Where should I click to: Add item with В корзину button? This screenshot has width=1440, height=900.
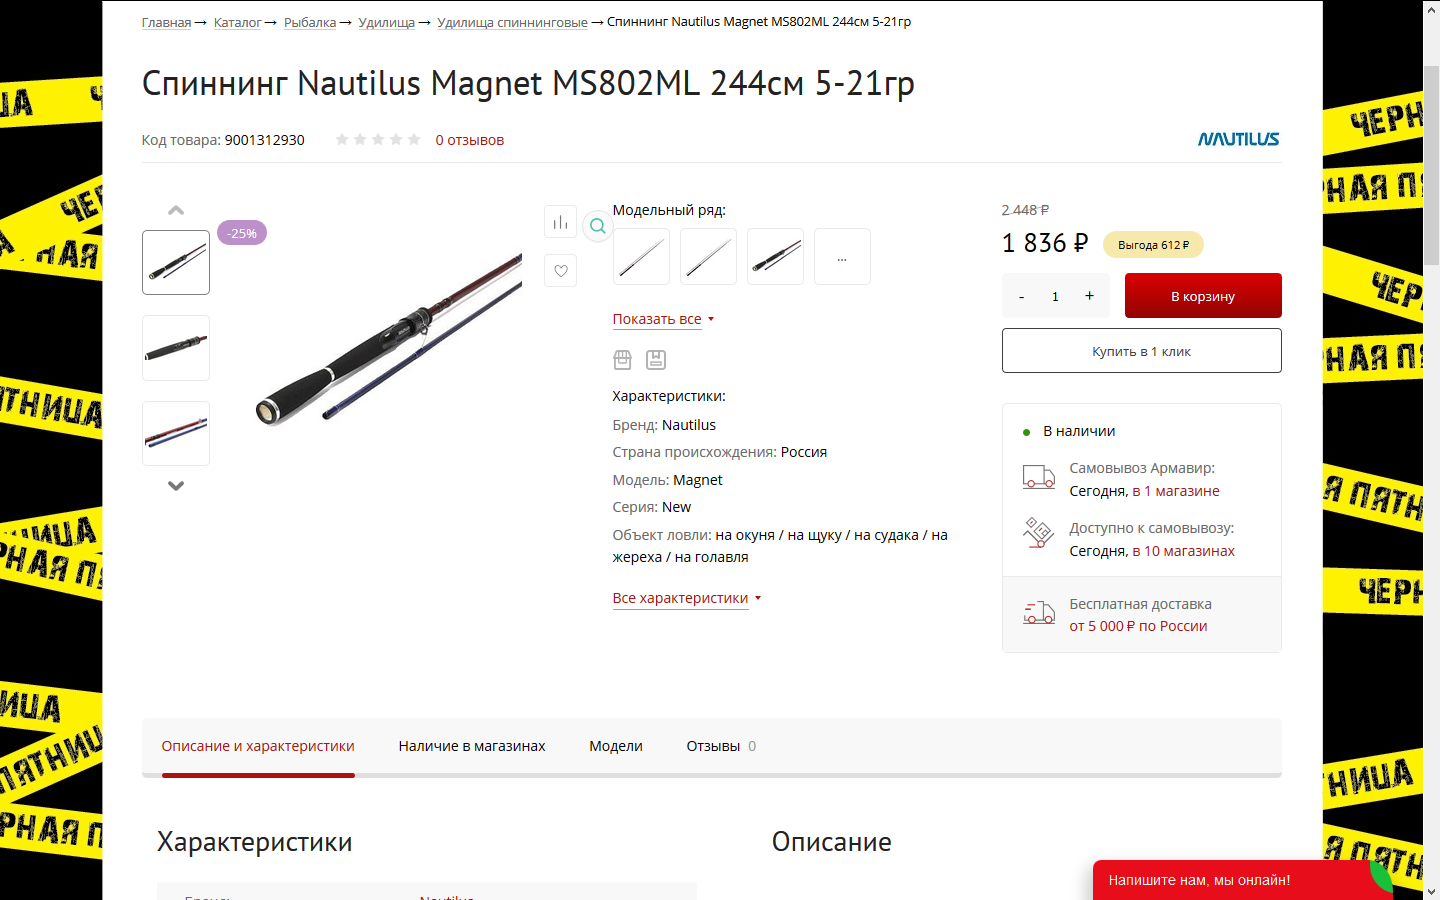1203,296
